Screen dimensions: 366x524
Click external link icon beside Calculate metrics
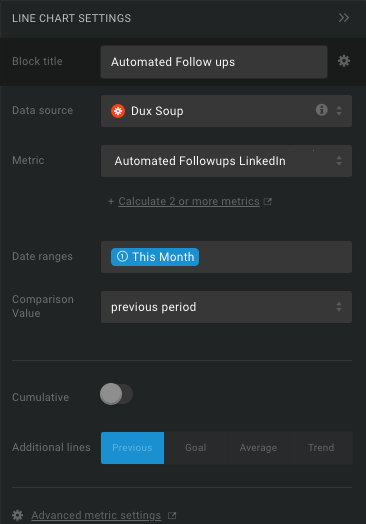click(267, 202)
